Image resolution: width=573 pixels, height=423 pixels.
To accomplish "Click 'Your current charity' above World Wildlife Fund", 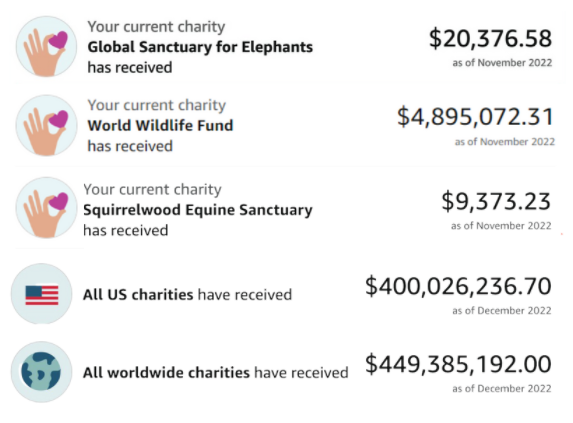I will [x=156, y=105].
